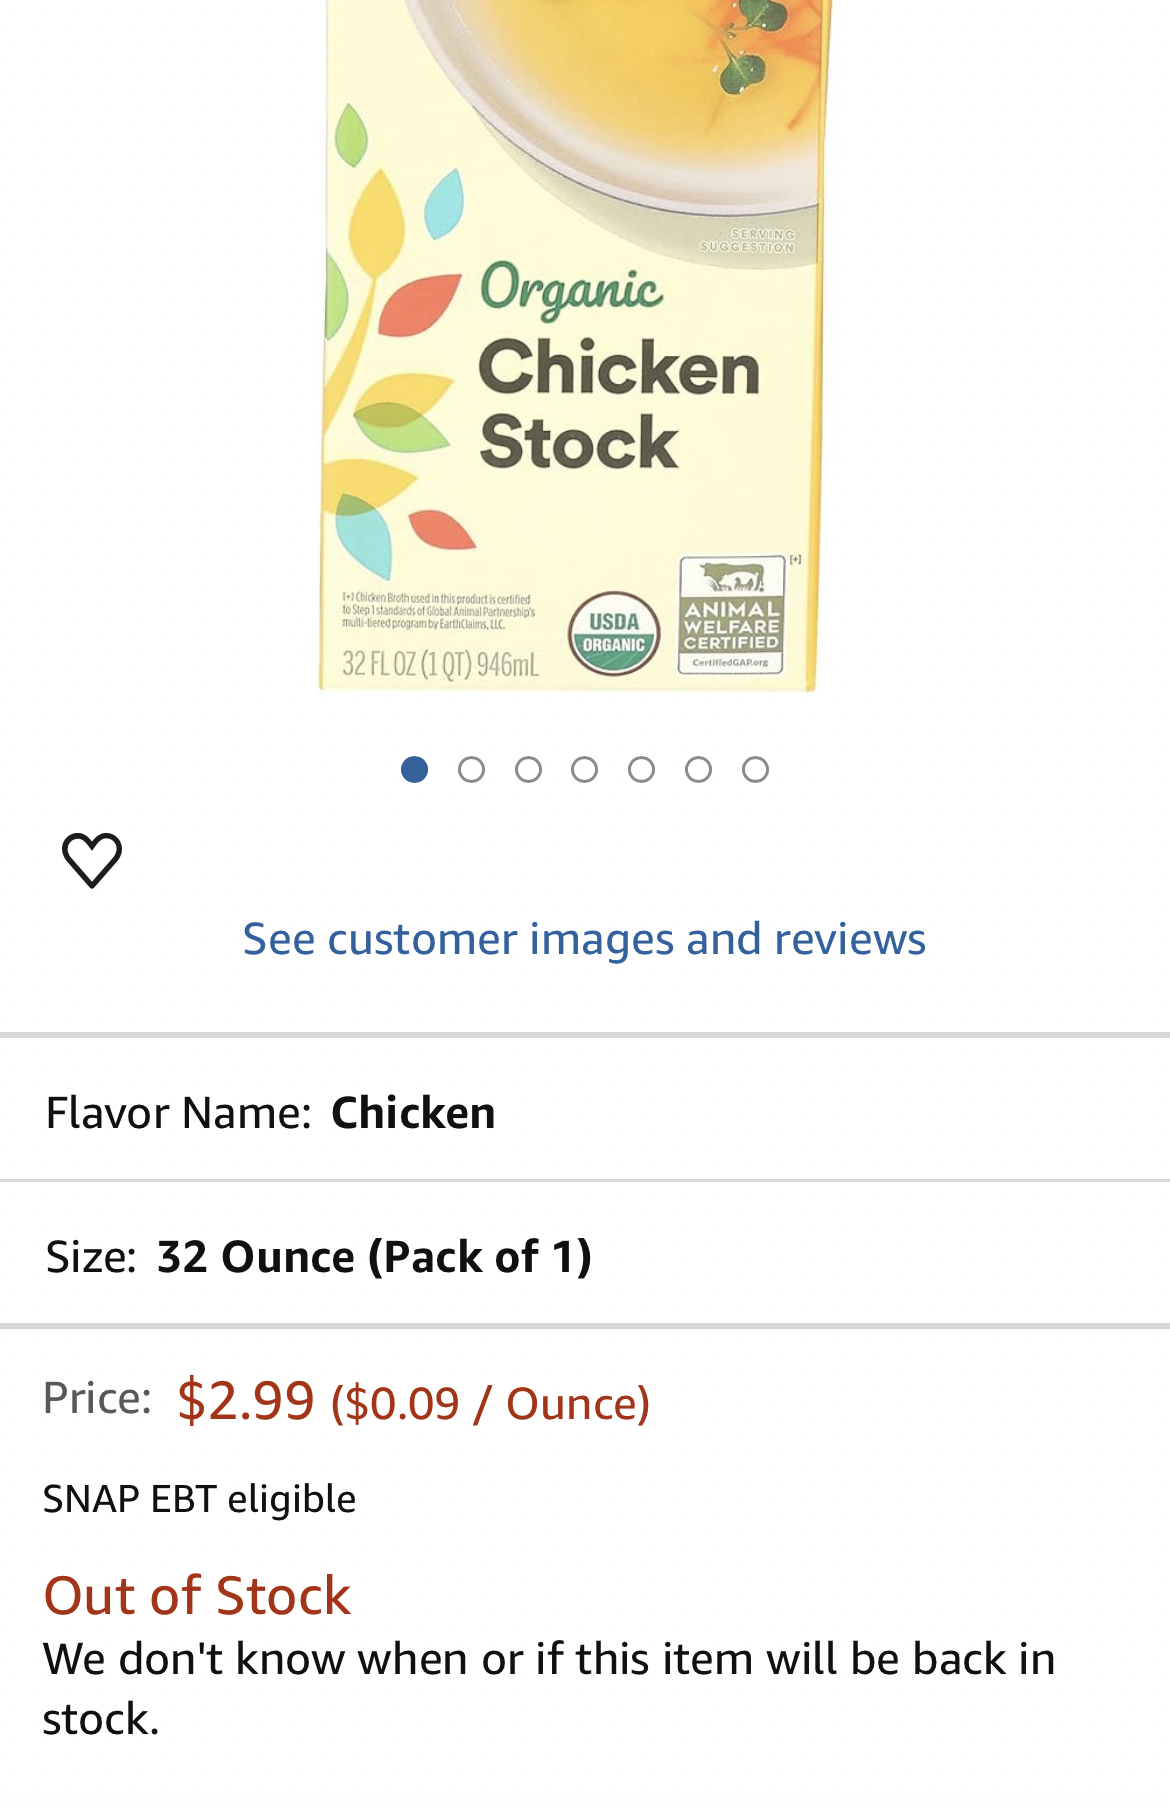This screenshot has height=1806, width=1170.
Task: Click the USDA Organic seal on carton
Action: pos(614,634)
